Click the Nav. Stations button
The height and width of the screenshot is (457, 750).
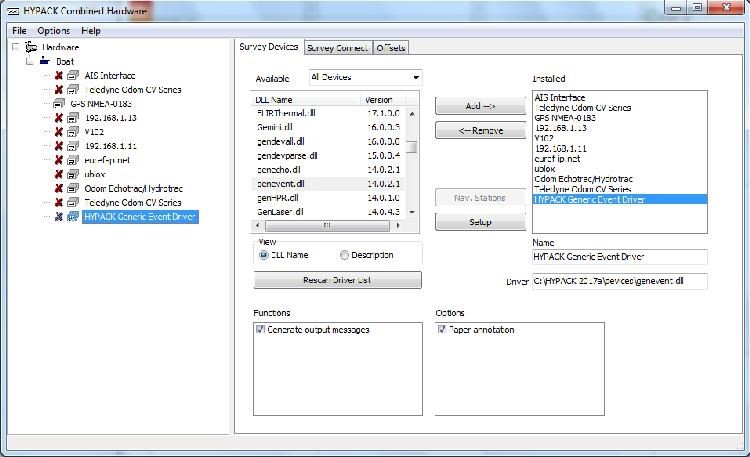480,198
